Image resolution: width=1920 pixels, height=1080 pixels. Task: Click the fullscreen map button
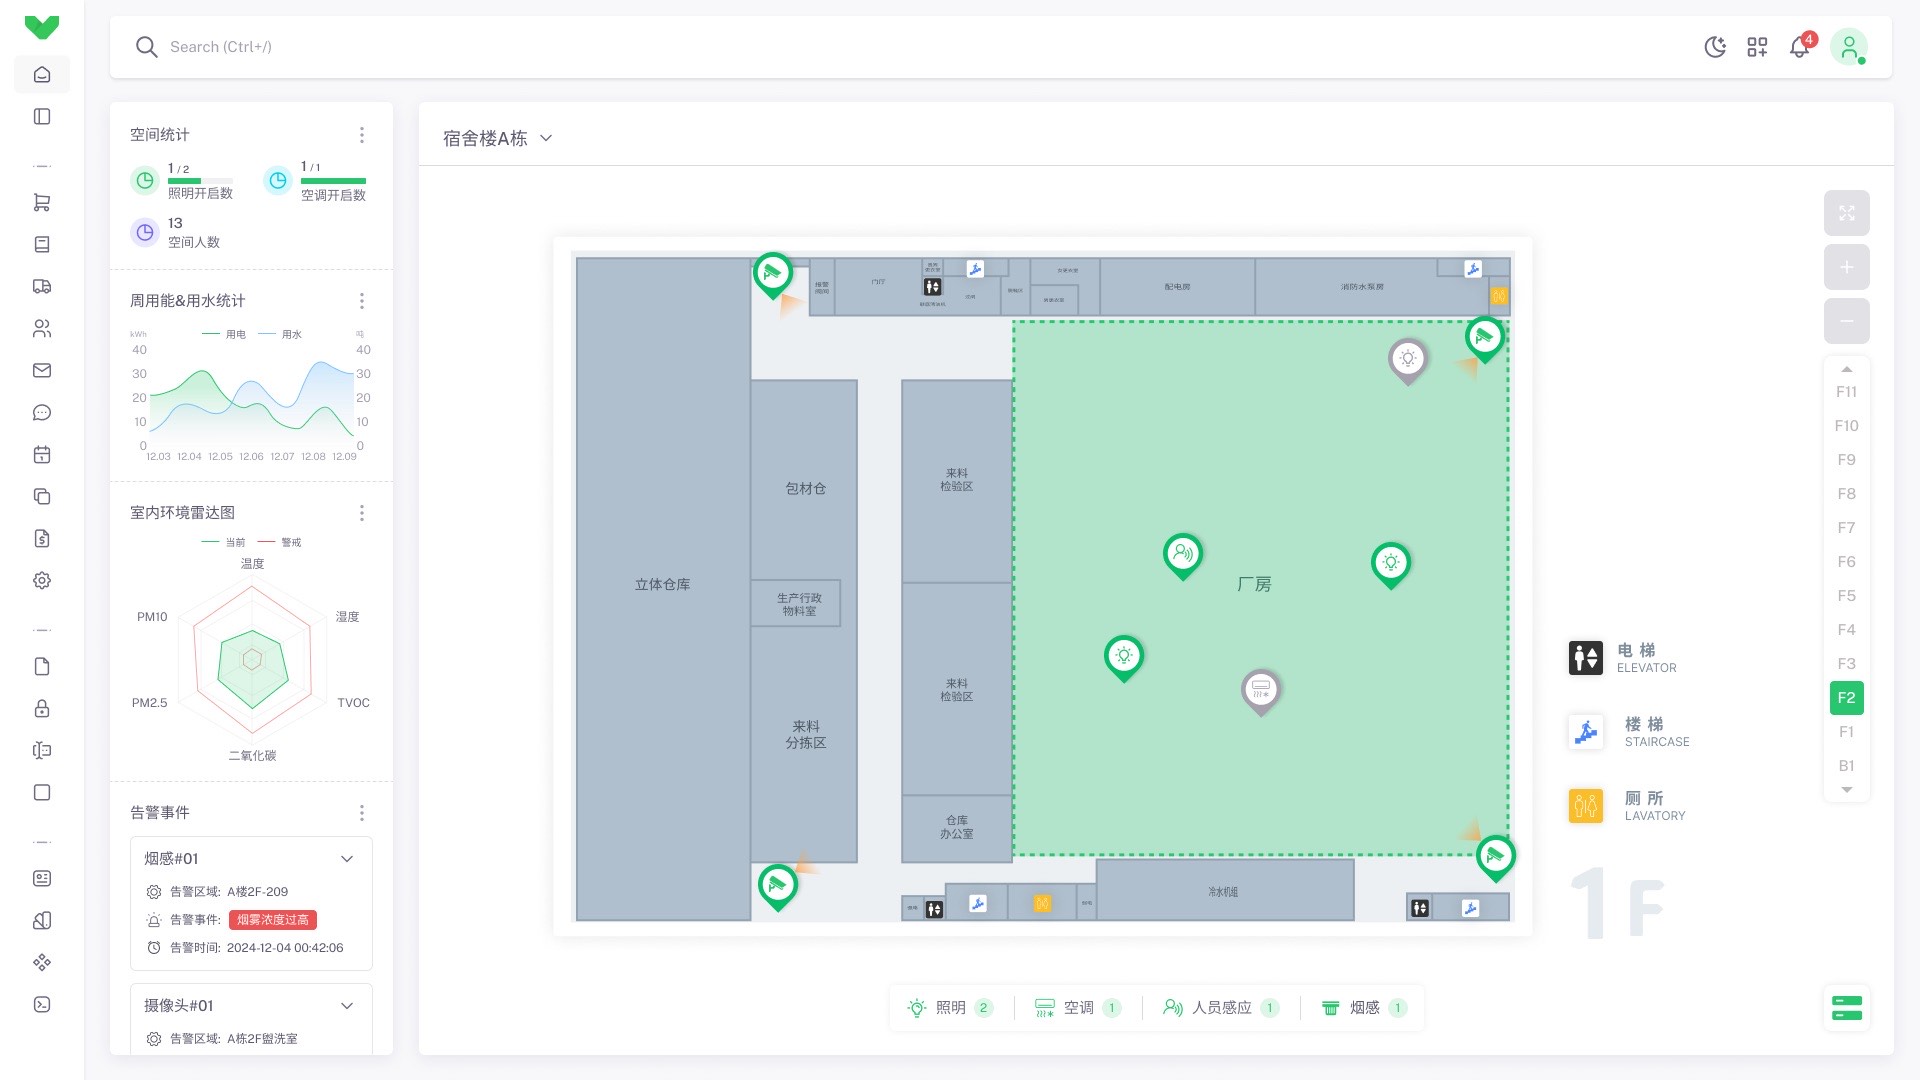point(1846,213)
